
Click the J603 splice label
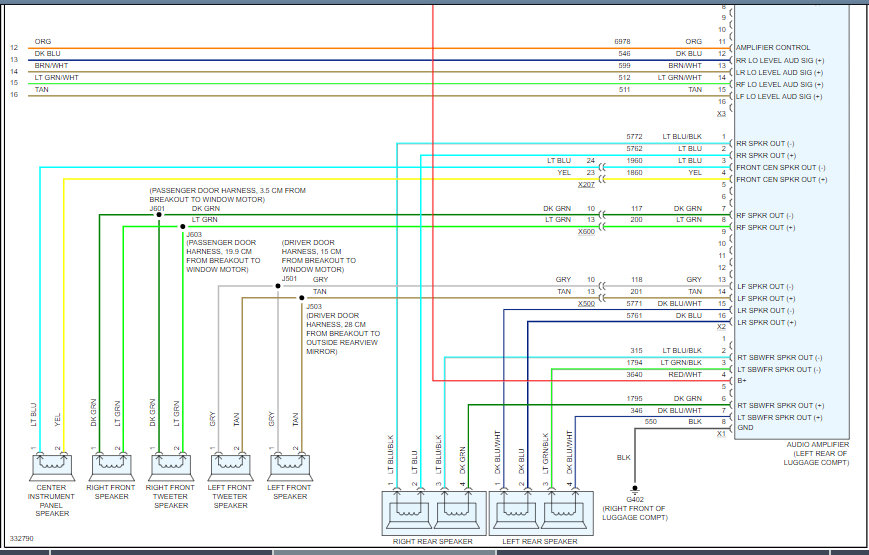pyautogui.click(x=195, y=235)
